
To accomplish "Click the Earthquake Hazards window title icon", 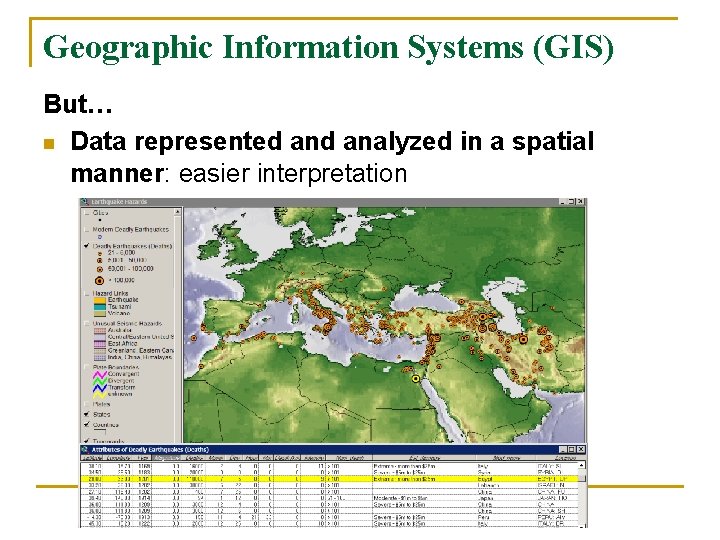I will [85, 202].
